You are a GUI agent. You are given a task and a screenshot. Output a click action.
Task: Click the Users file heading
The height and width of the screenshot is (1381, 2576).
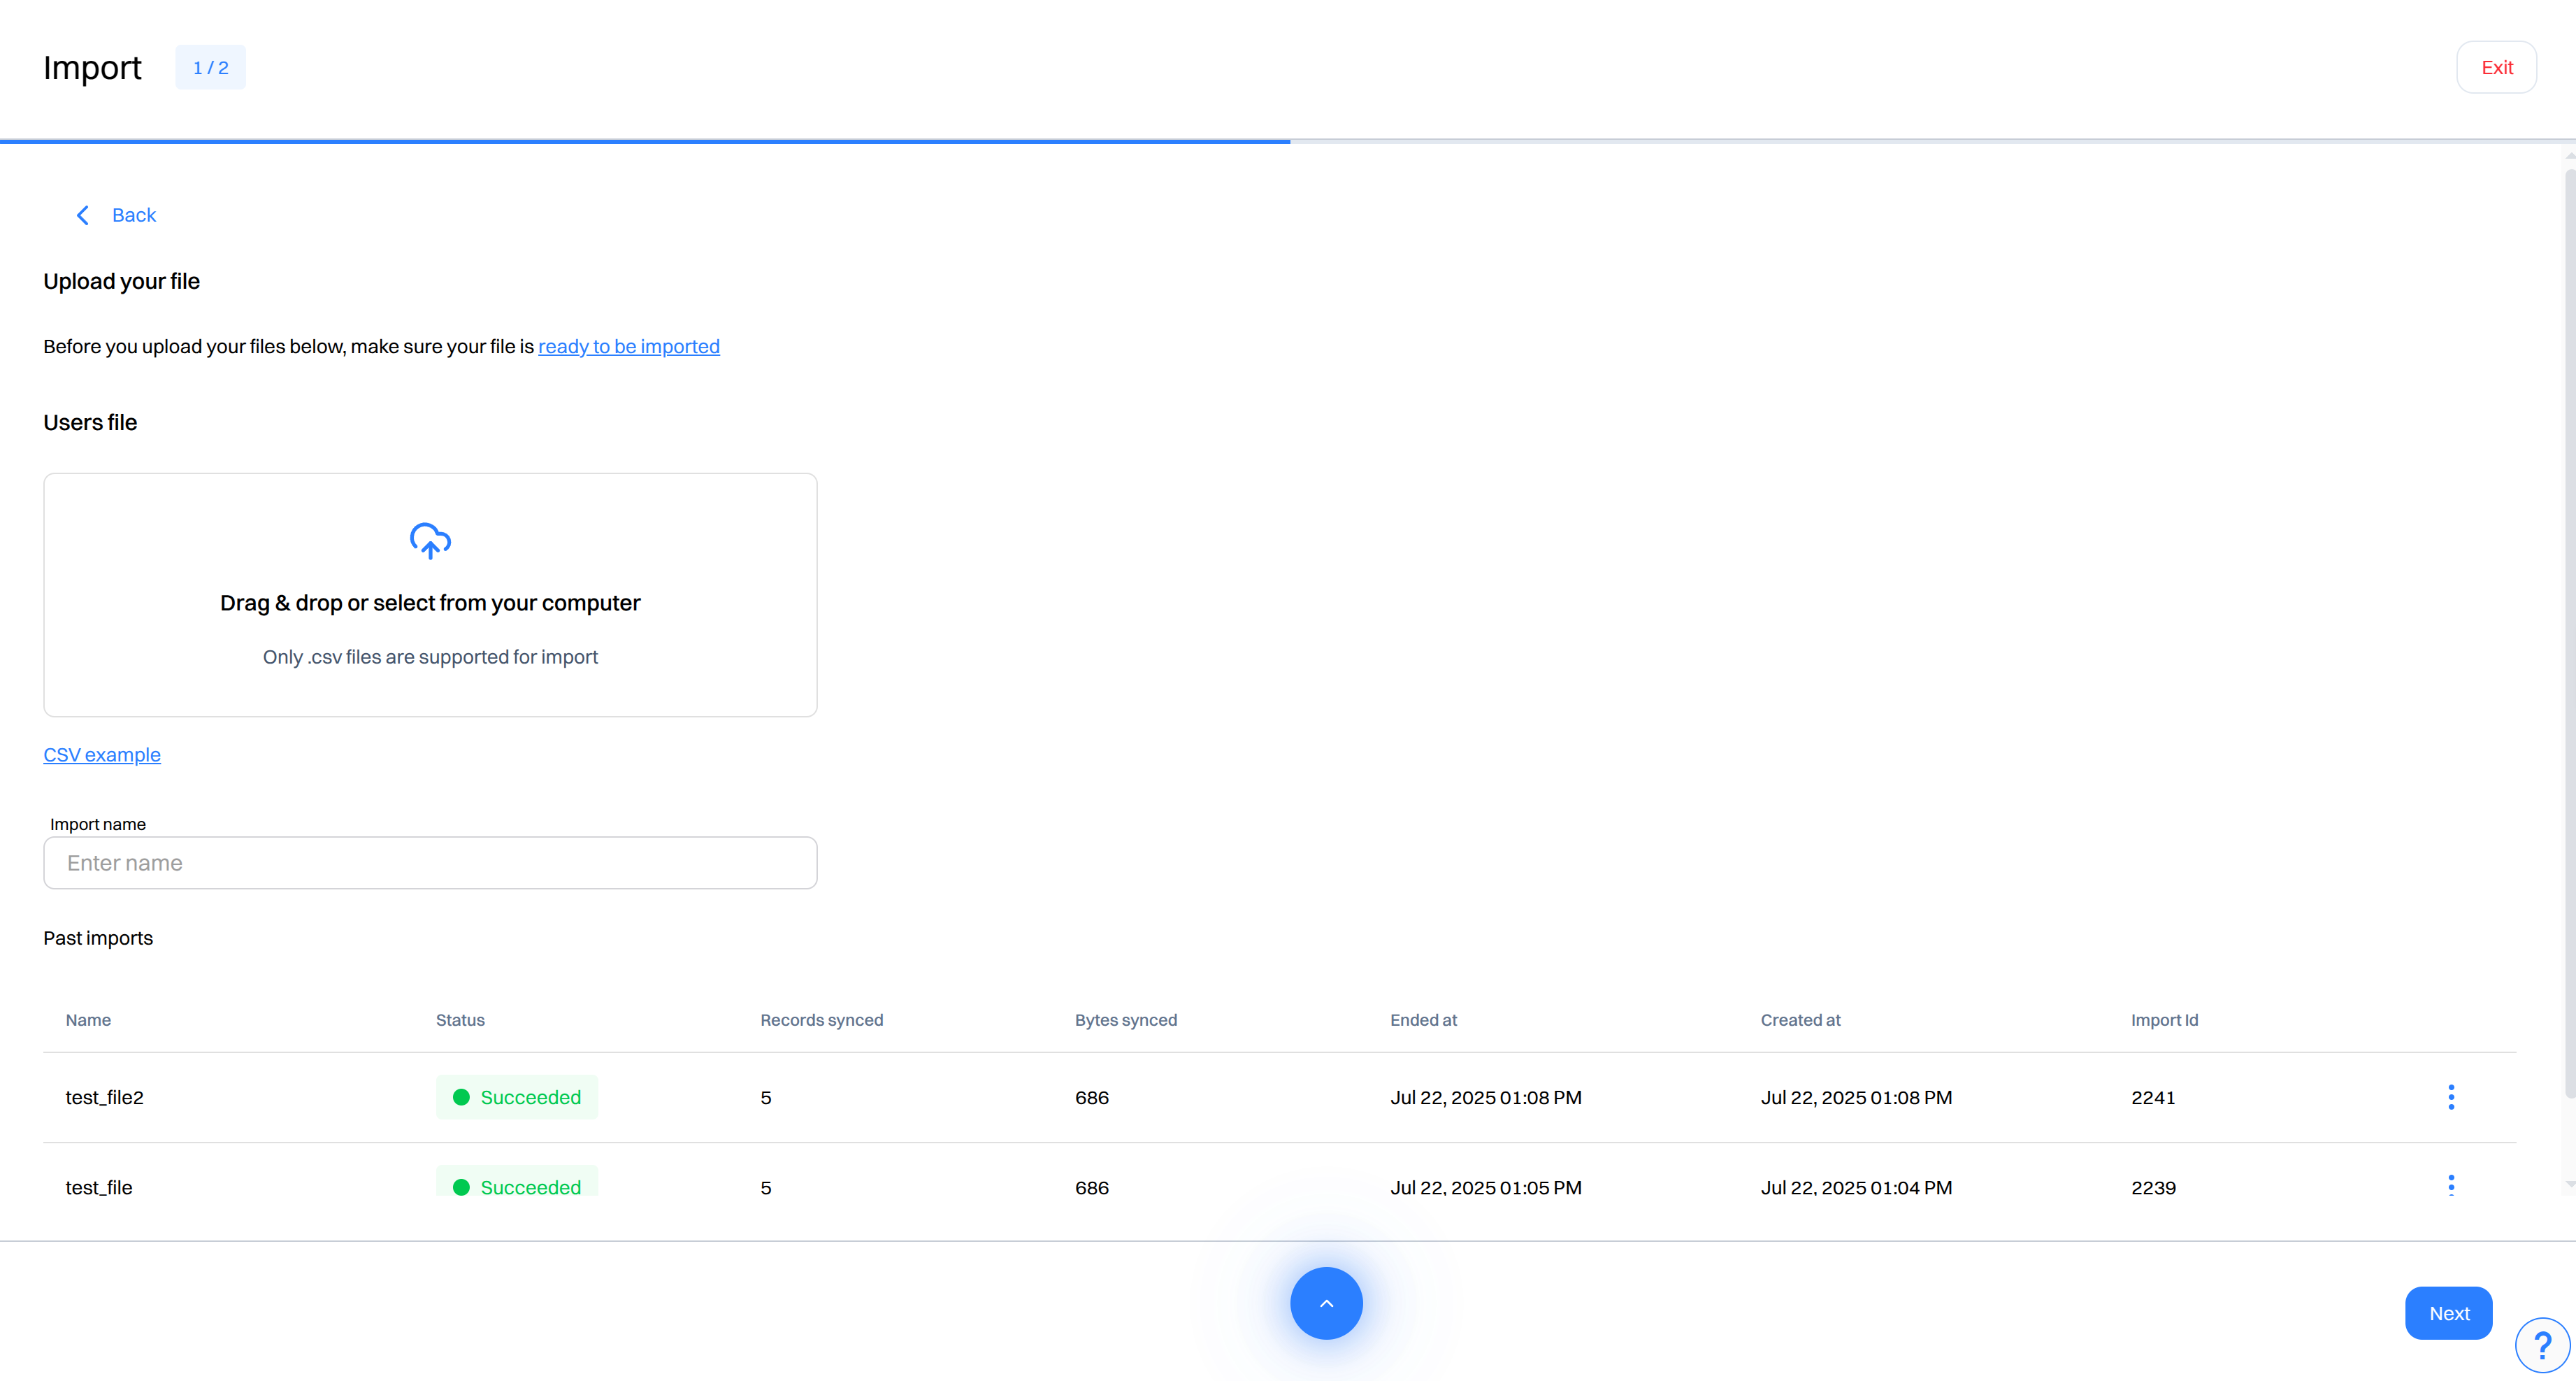(x=90, y=422)
